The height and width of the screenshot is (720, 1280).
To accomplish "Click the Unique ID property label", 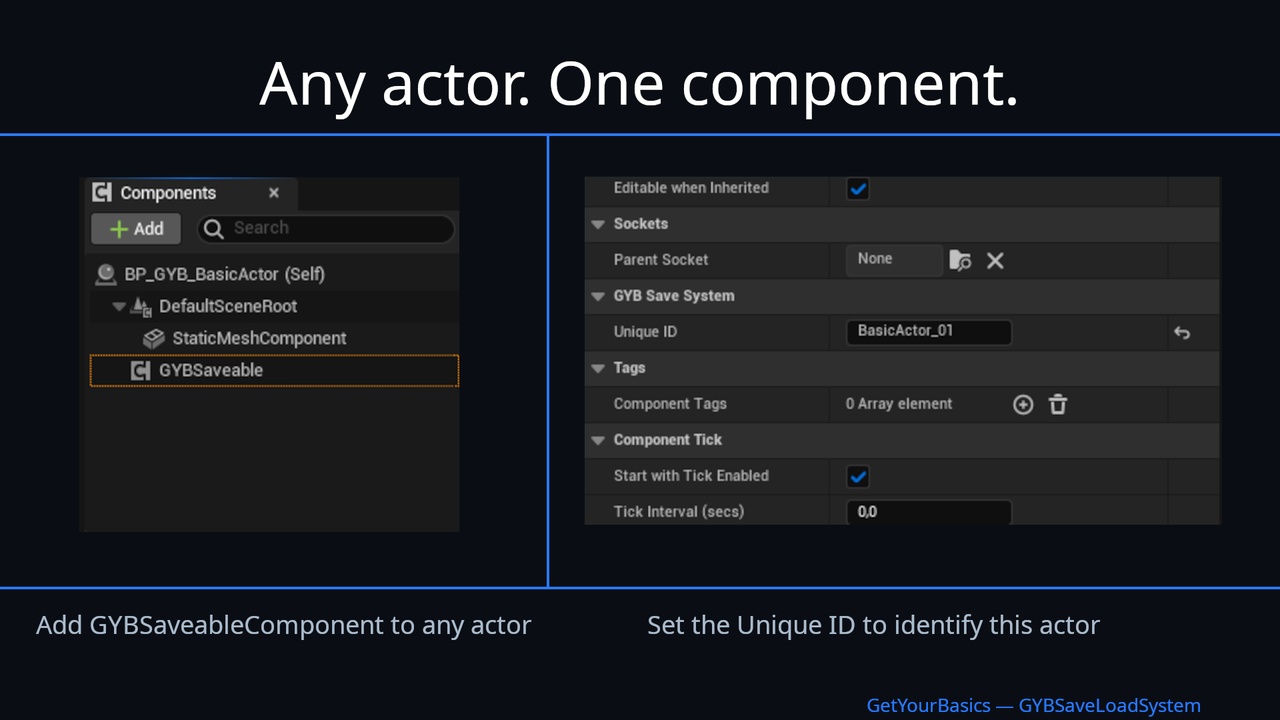I will (645, 332).
